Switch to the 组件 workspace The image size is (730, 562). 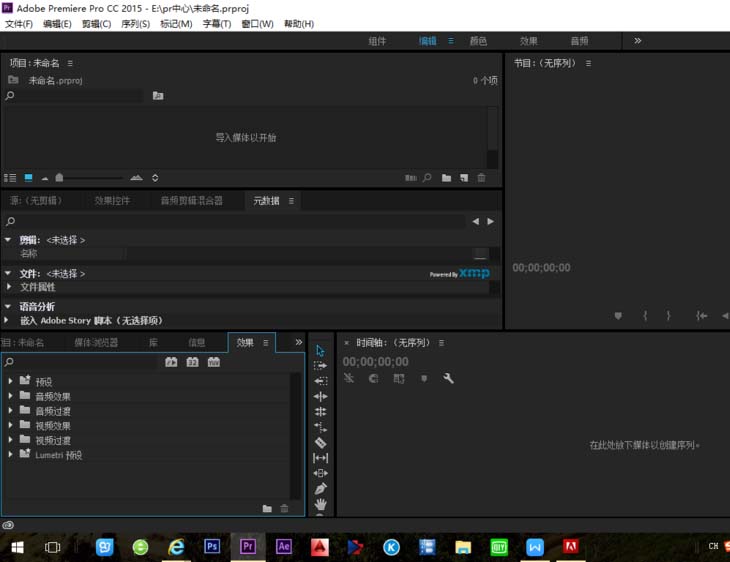(x=377, y=41)
